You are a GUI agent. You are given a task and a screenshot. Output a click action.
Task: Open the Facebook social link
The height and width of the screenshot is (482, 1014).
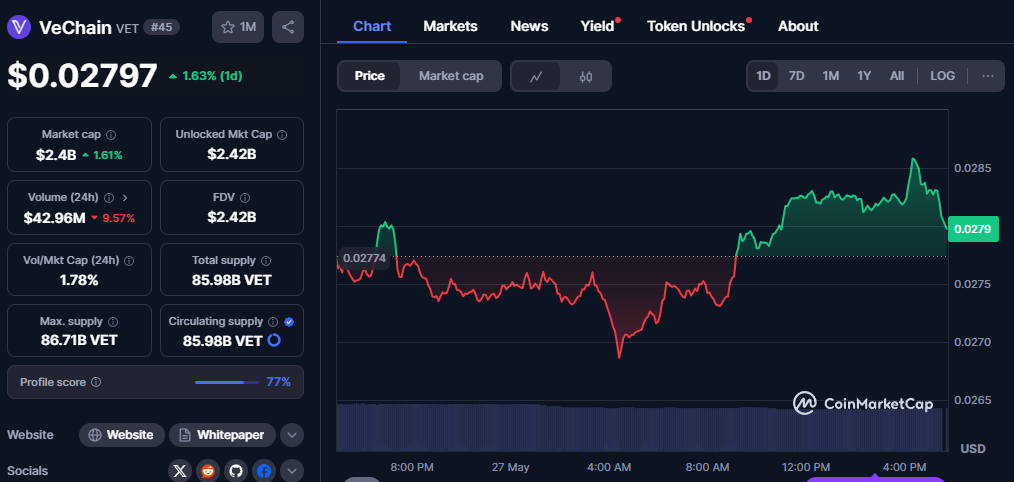[264, 471]
